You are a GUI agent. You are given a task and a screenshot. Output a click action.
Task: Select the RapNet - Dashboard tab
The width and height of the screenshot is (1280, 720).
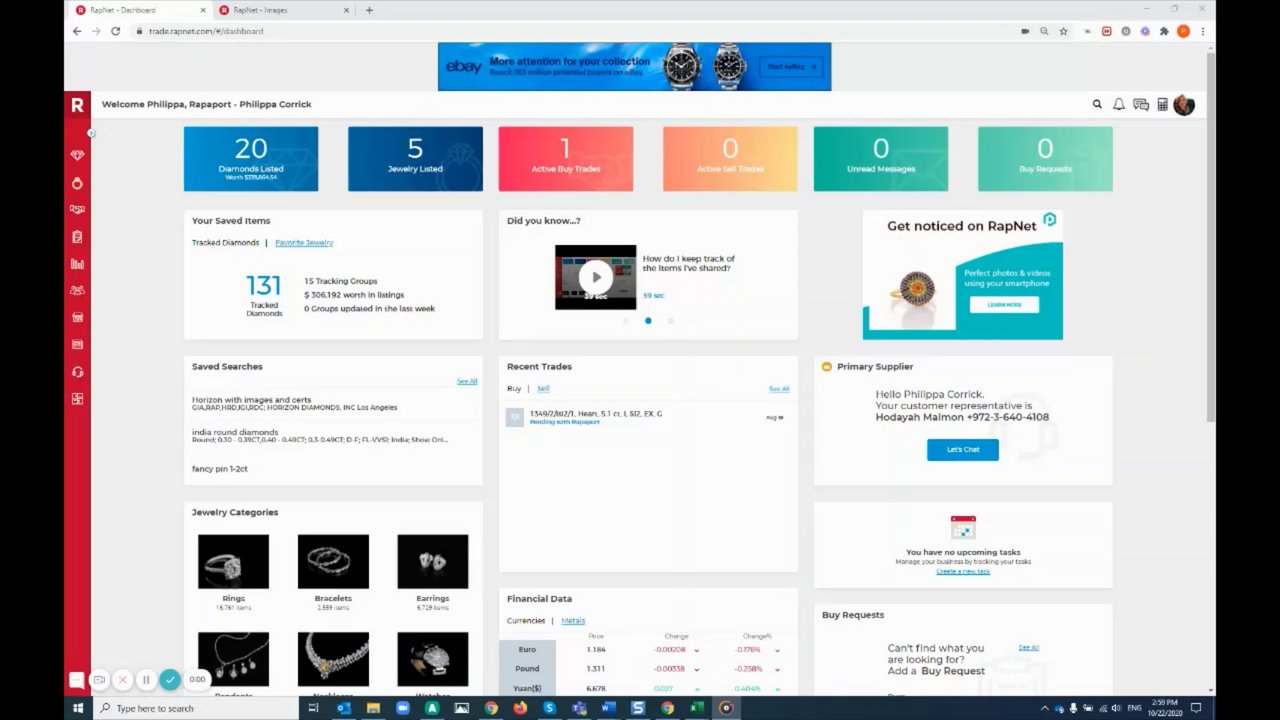139,10
